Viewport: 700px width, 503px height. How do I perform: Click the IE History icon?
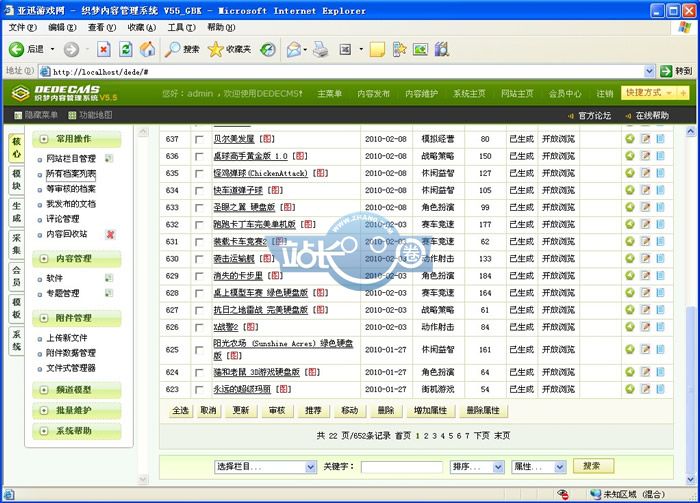click(268, 49)
